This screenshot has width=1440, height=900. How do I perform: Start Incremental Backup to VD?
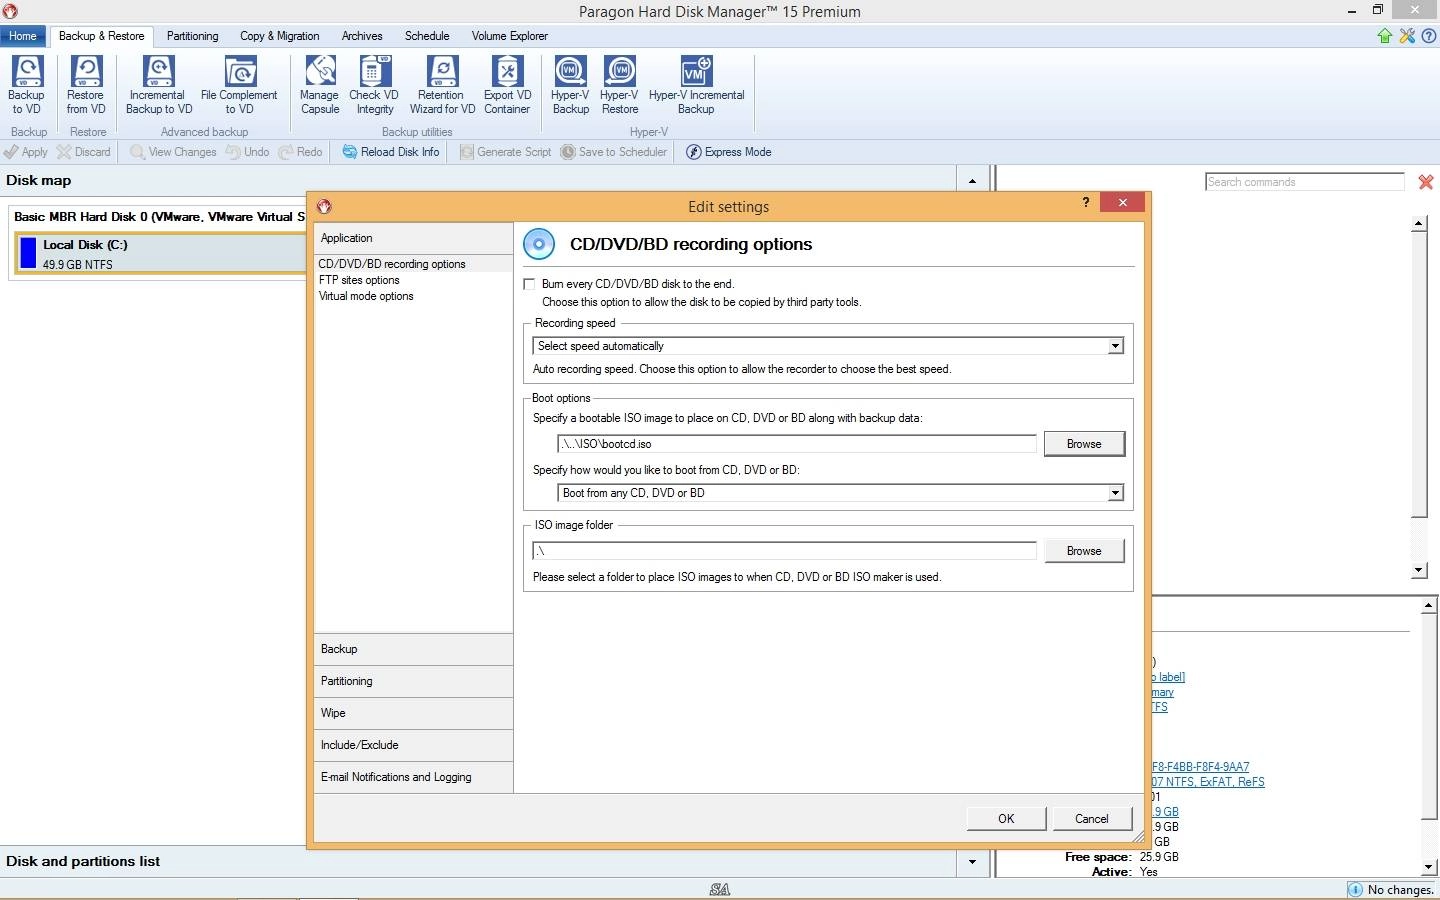158,85
